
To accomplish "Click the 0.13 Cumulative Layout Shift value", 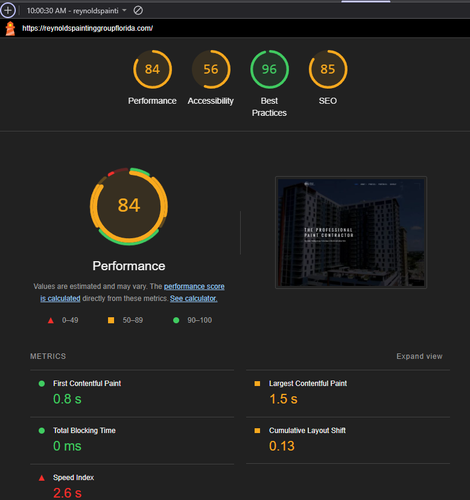I will pos(282,446).
